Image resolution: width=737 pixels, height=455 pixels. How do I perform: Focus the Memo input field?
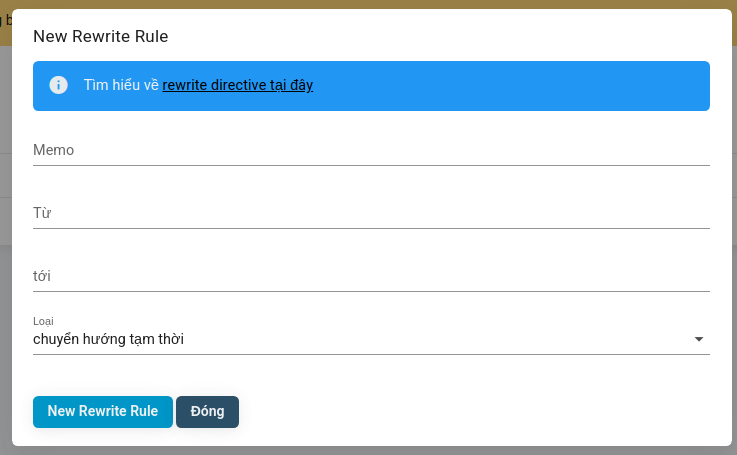pyautogui.click(x=371, y=150)
